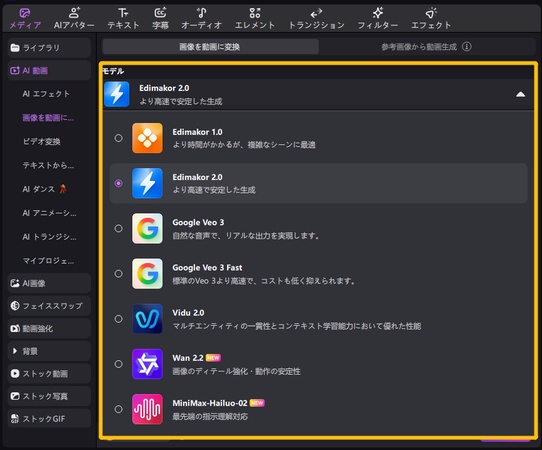Click the orange Edimakor 1.0 model icon
Viewport: 542px width, 450px height.
point(147,138)
